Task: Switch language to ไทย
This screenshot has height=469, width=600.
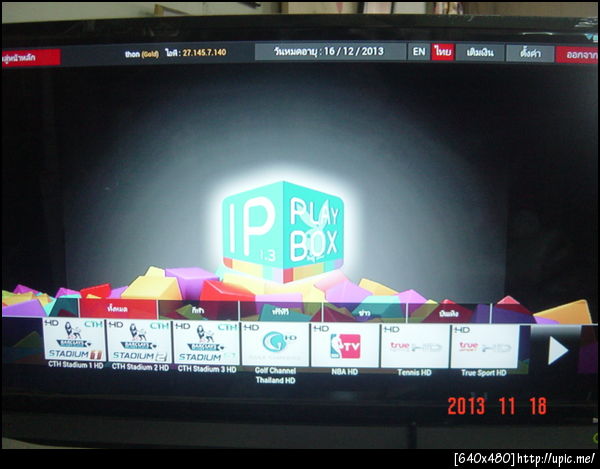Action: point(443,52)
